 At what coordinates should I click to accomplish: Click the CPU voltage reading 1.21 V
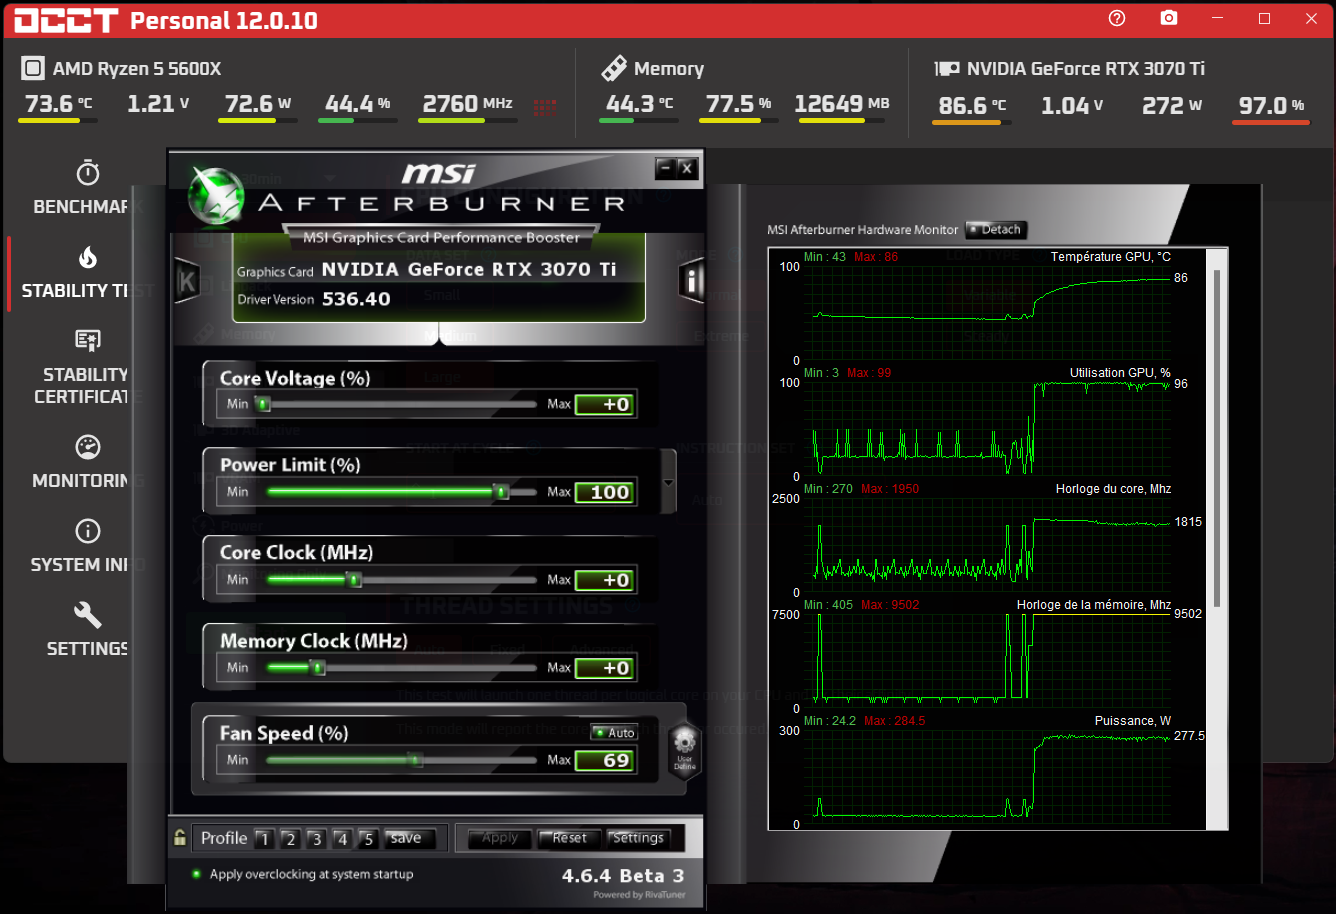coord(158,104)
